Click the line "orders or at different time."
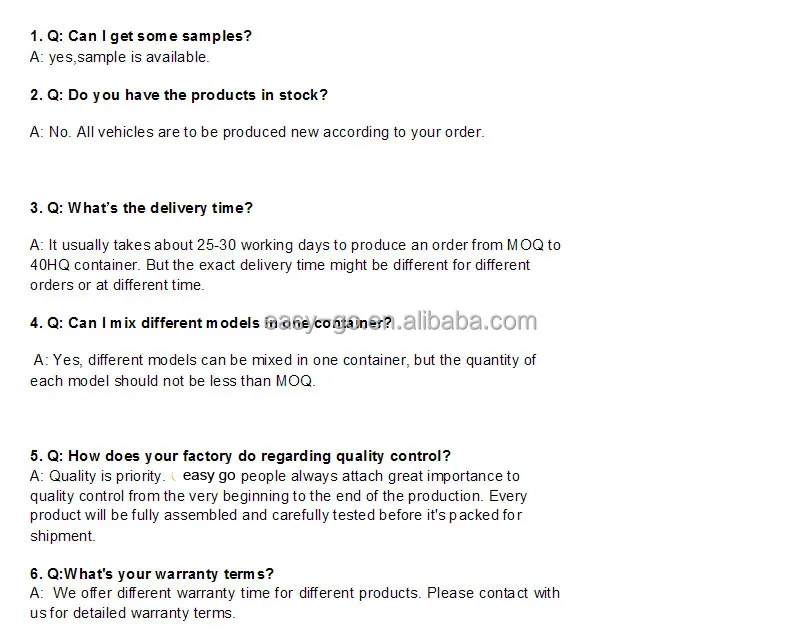 tap(117, 285)
